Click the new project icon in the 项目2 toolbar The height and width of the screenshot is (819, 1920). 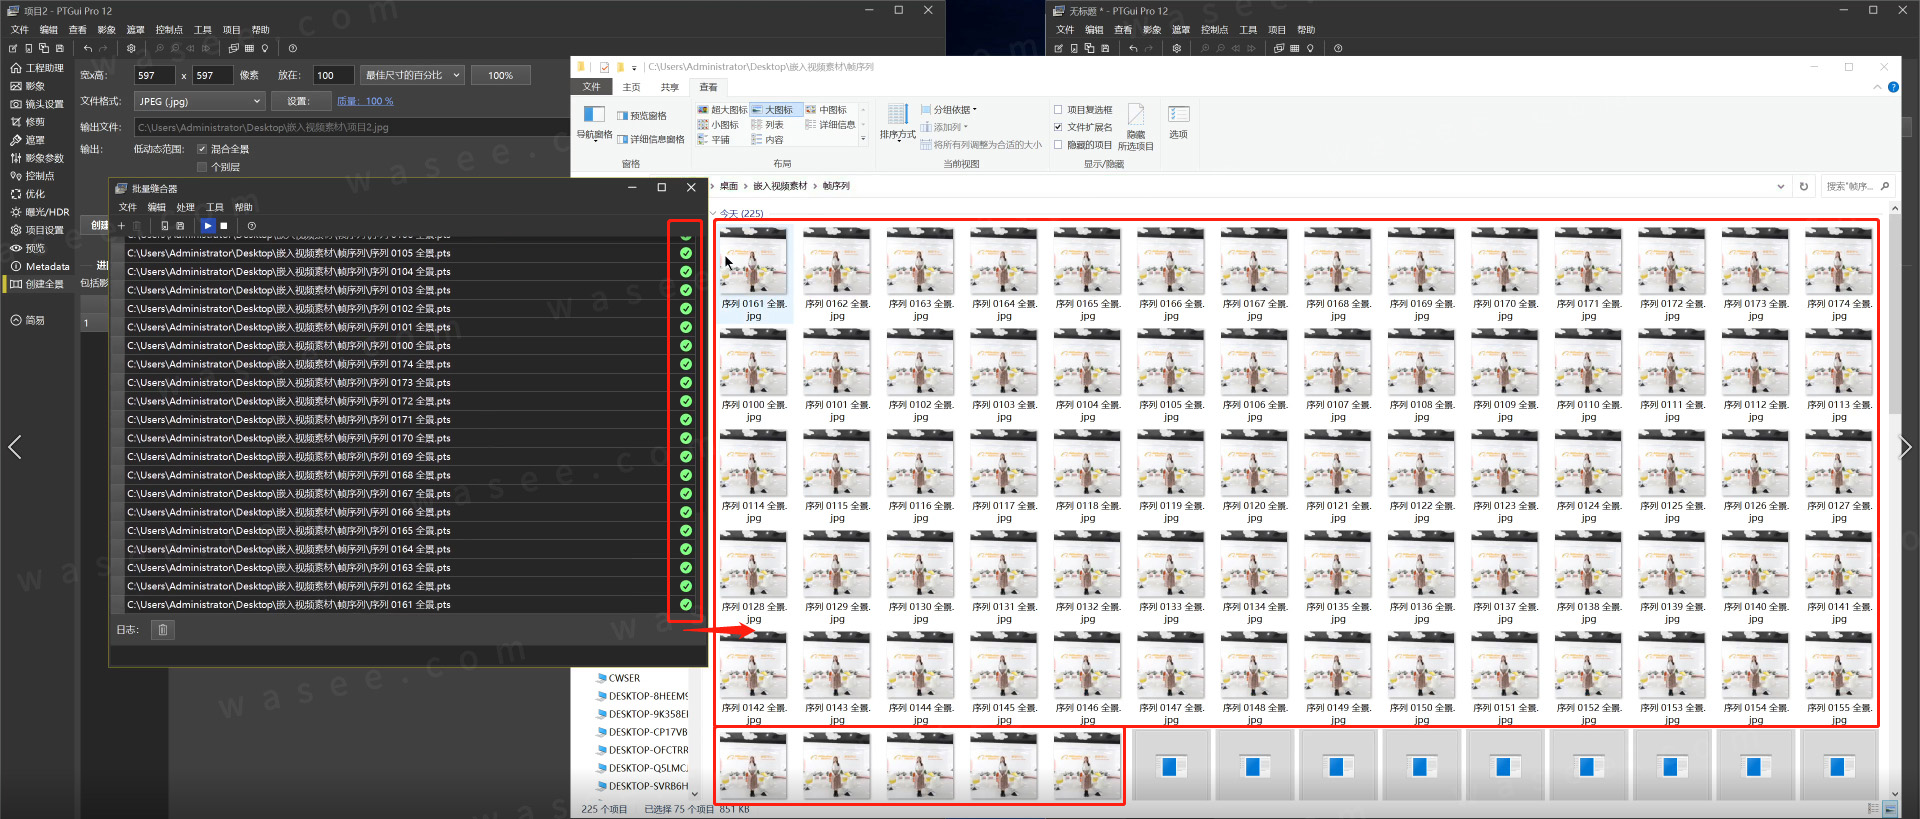[x=13, y=48]
